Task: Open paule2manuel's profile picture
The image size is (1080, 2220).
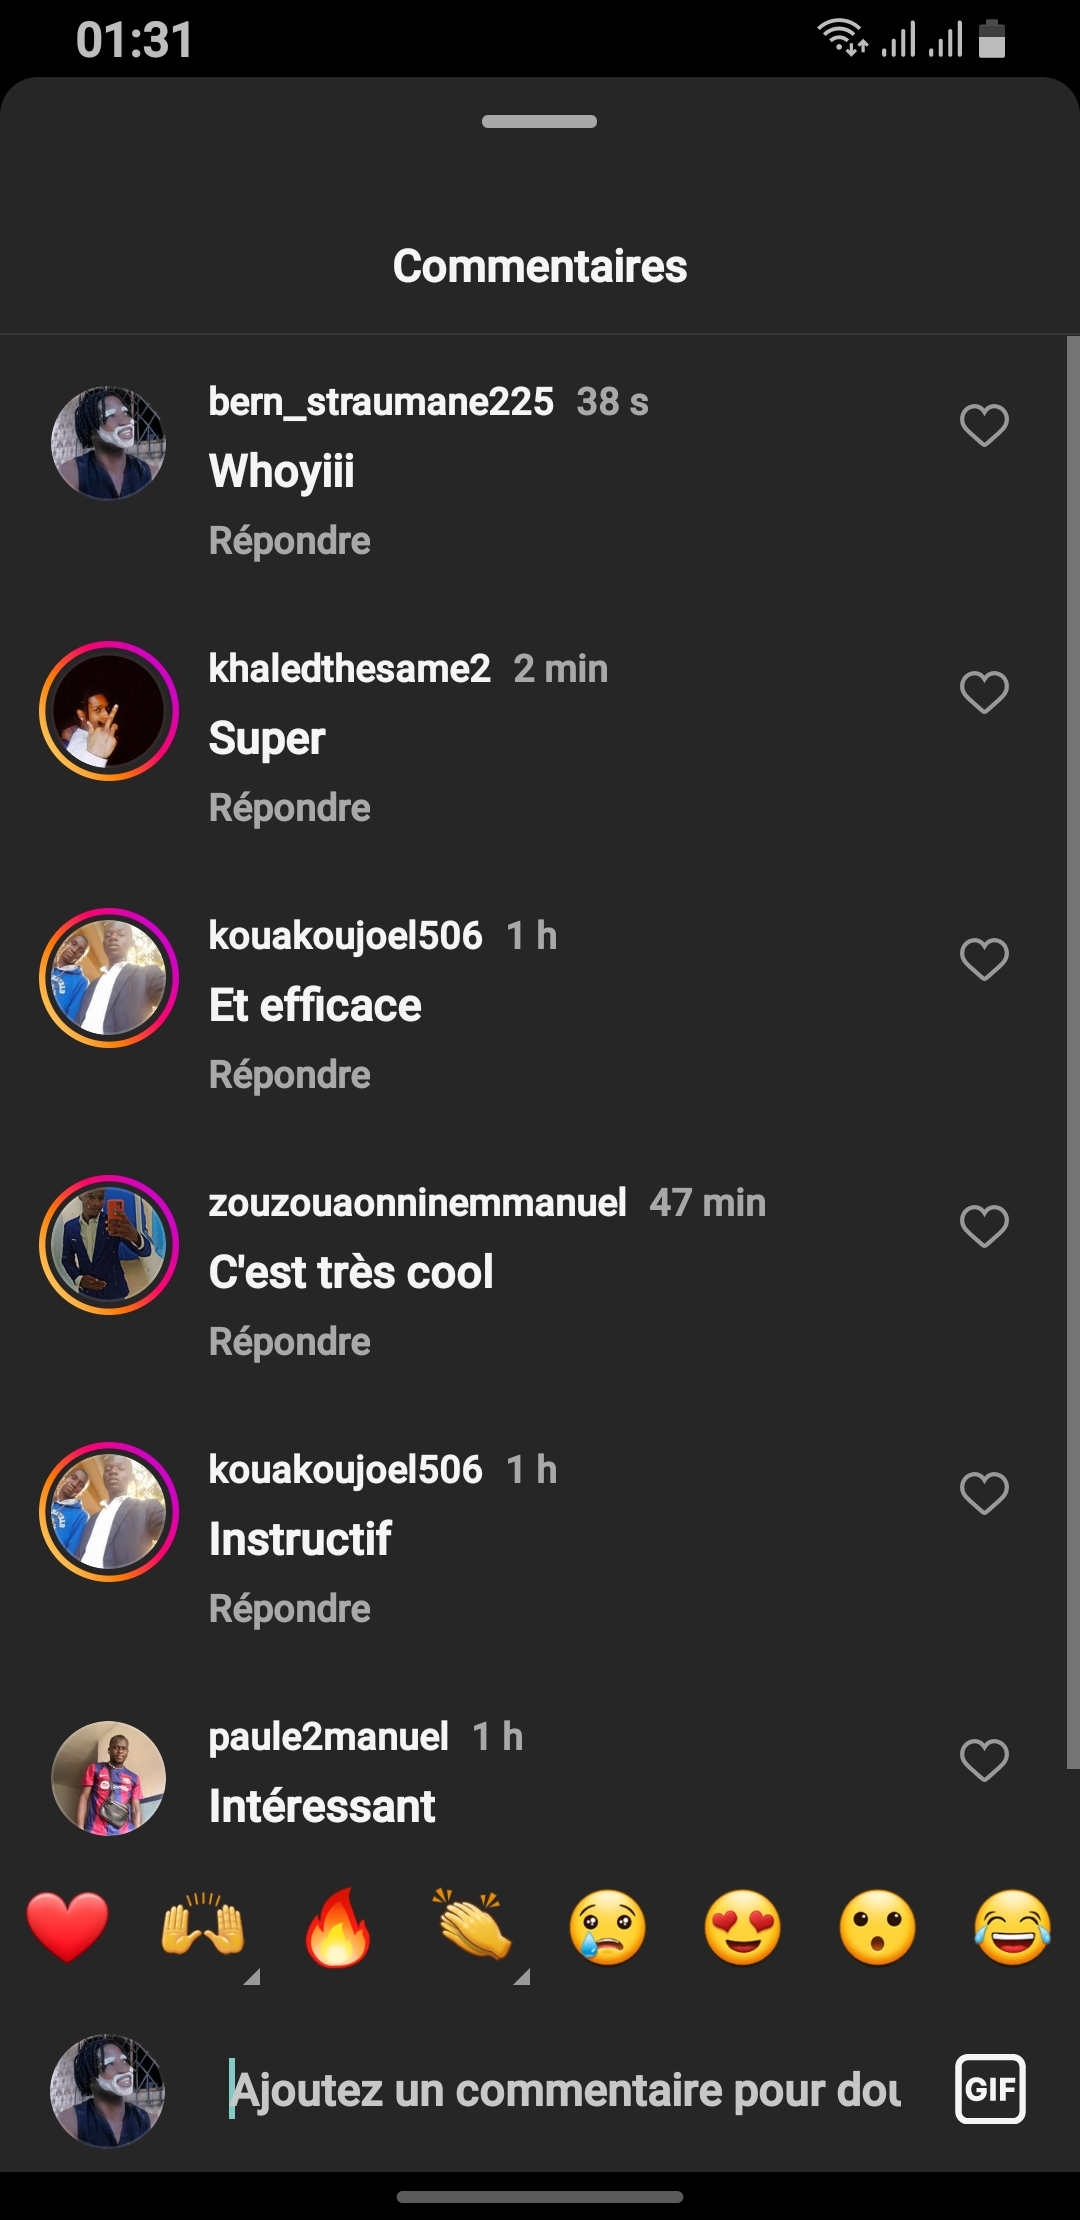Action: pos(108,1778)
